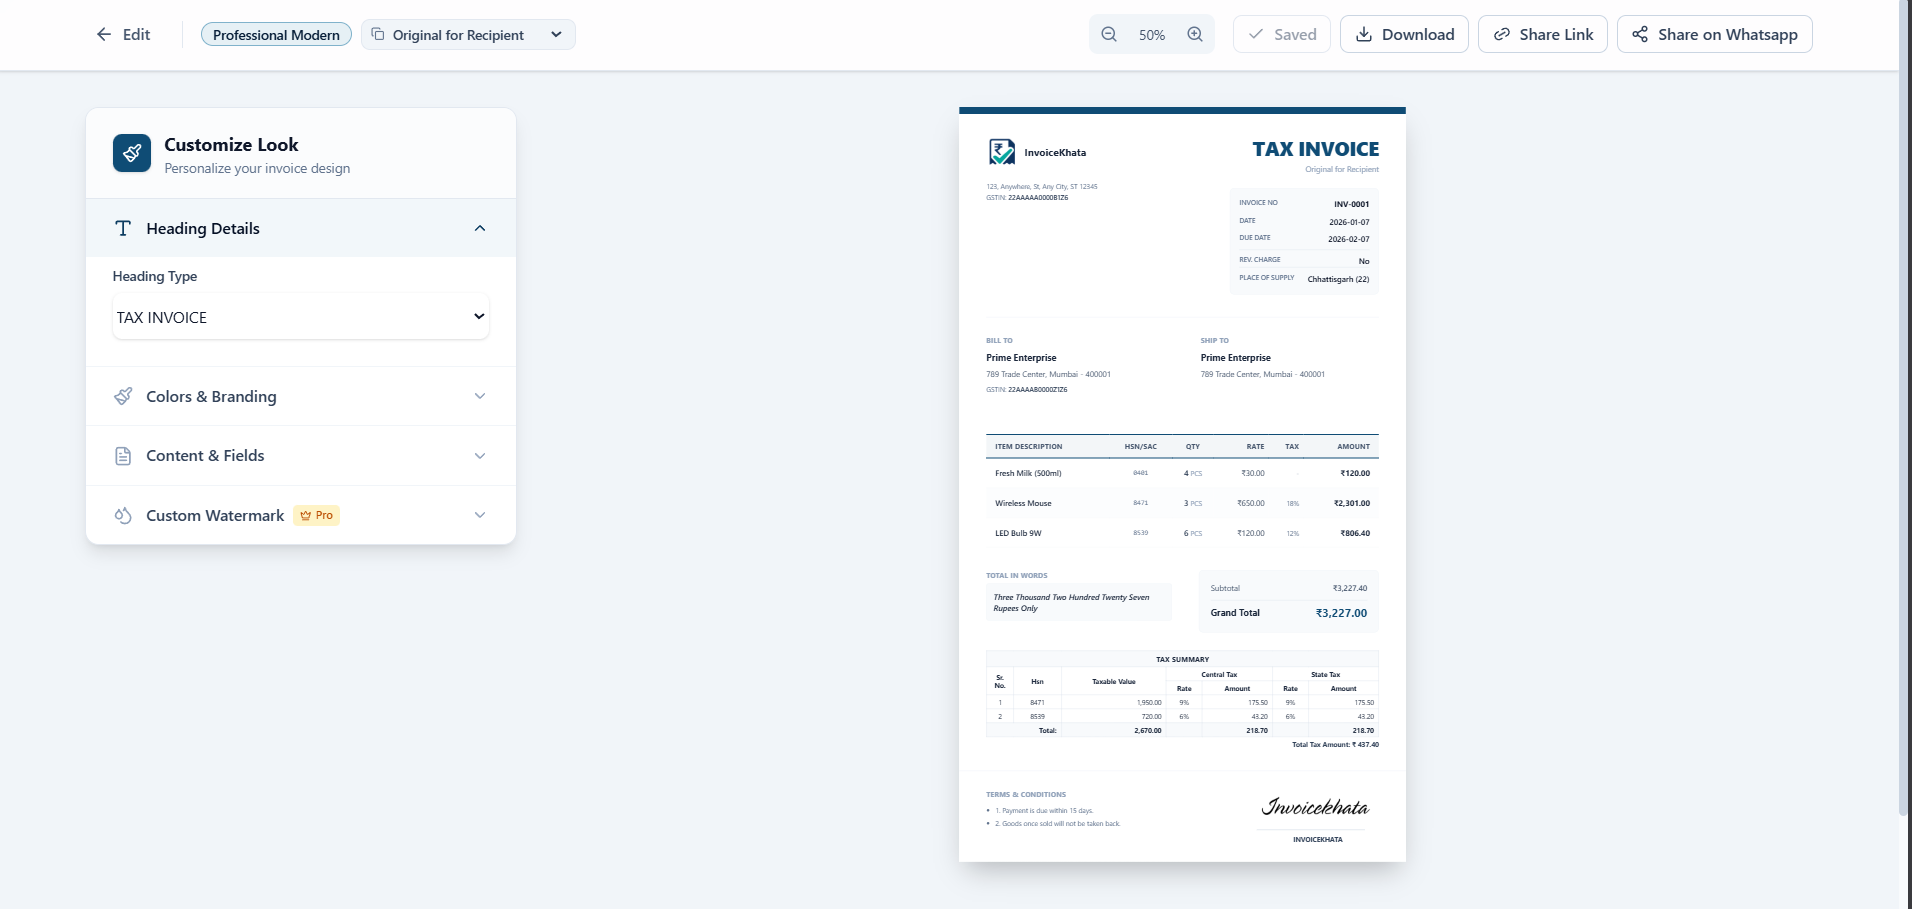Click Share on Whatsapp
The width and height of the screenshot is (1912, 909).
(1714, 33)
